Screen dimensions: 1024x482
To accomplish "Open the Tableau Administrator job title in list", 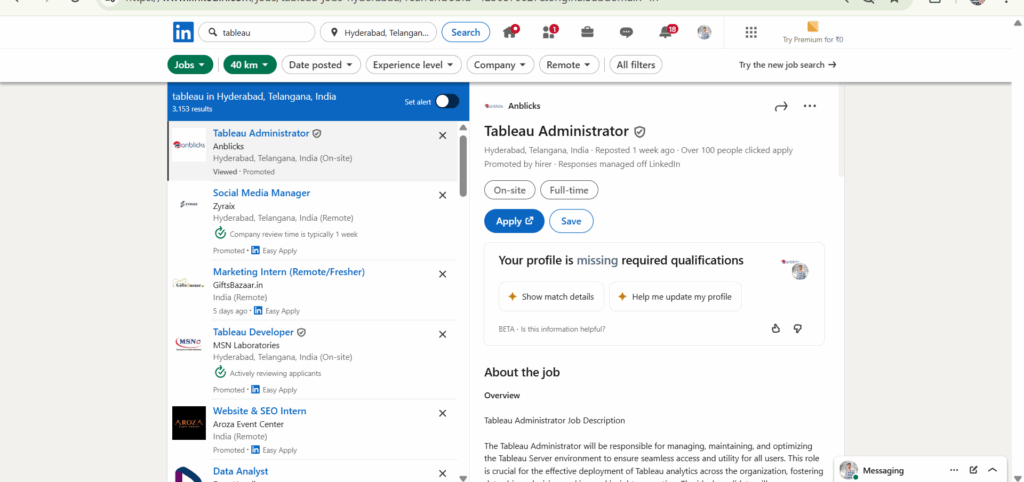I will coord(261,133).
